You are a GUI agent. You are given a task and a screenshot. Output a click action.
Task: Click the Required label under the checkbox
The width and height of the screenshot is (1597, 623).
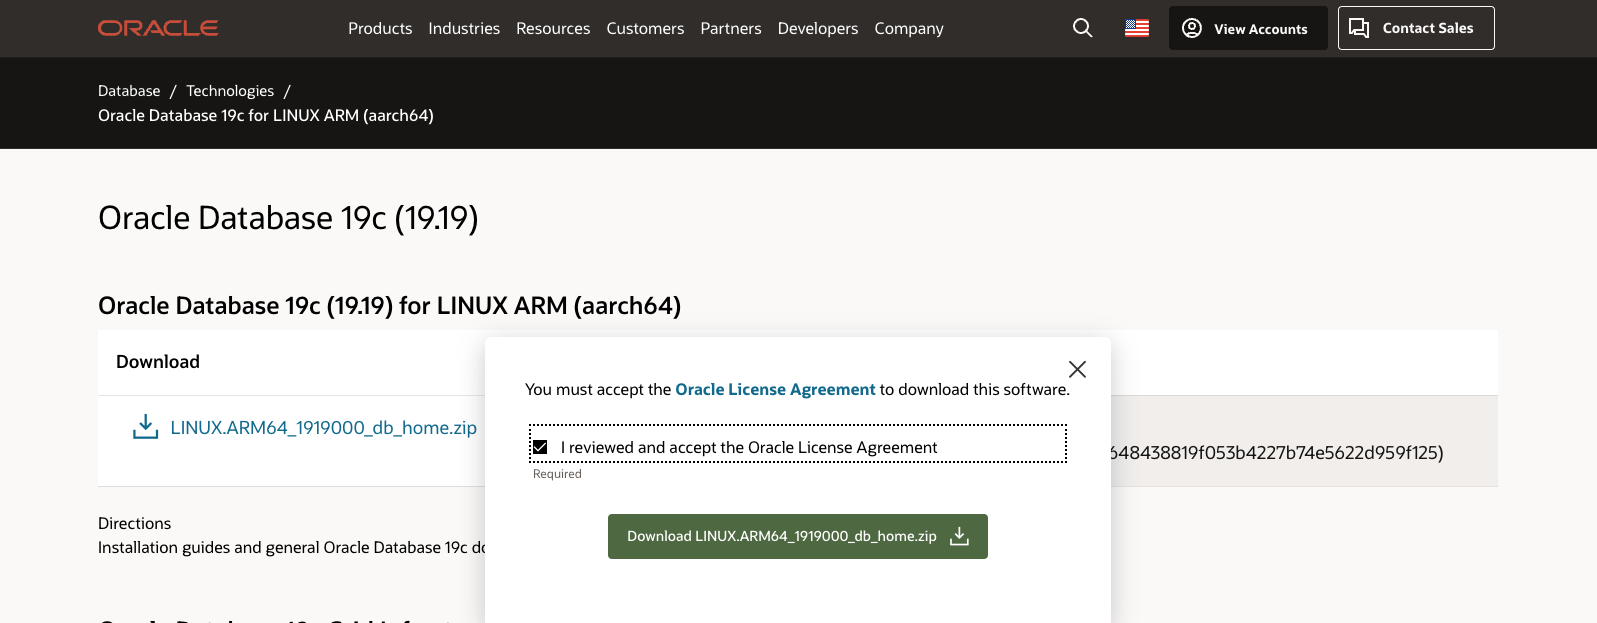tap(557, 474)
